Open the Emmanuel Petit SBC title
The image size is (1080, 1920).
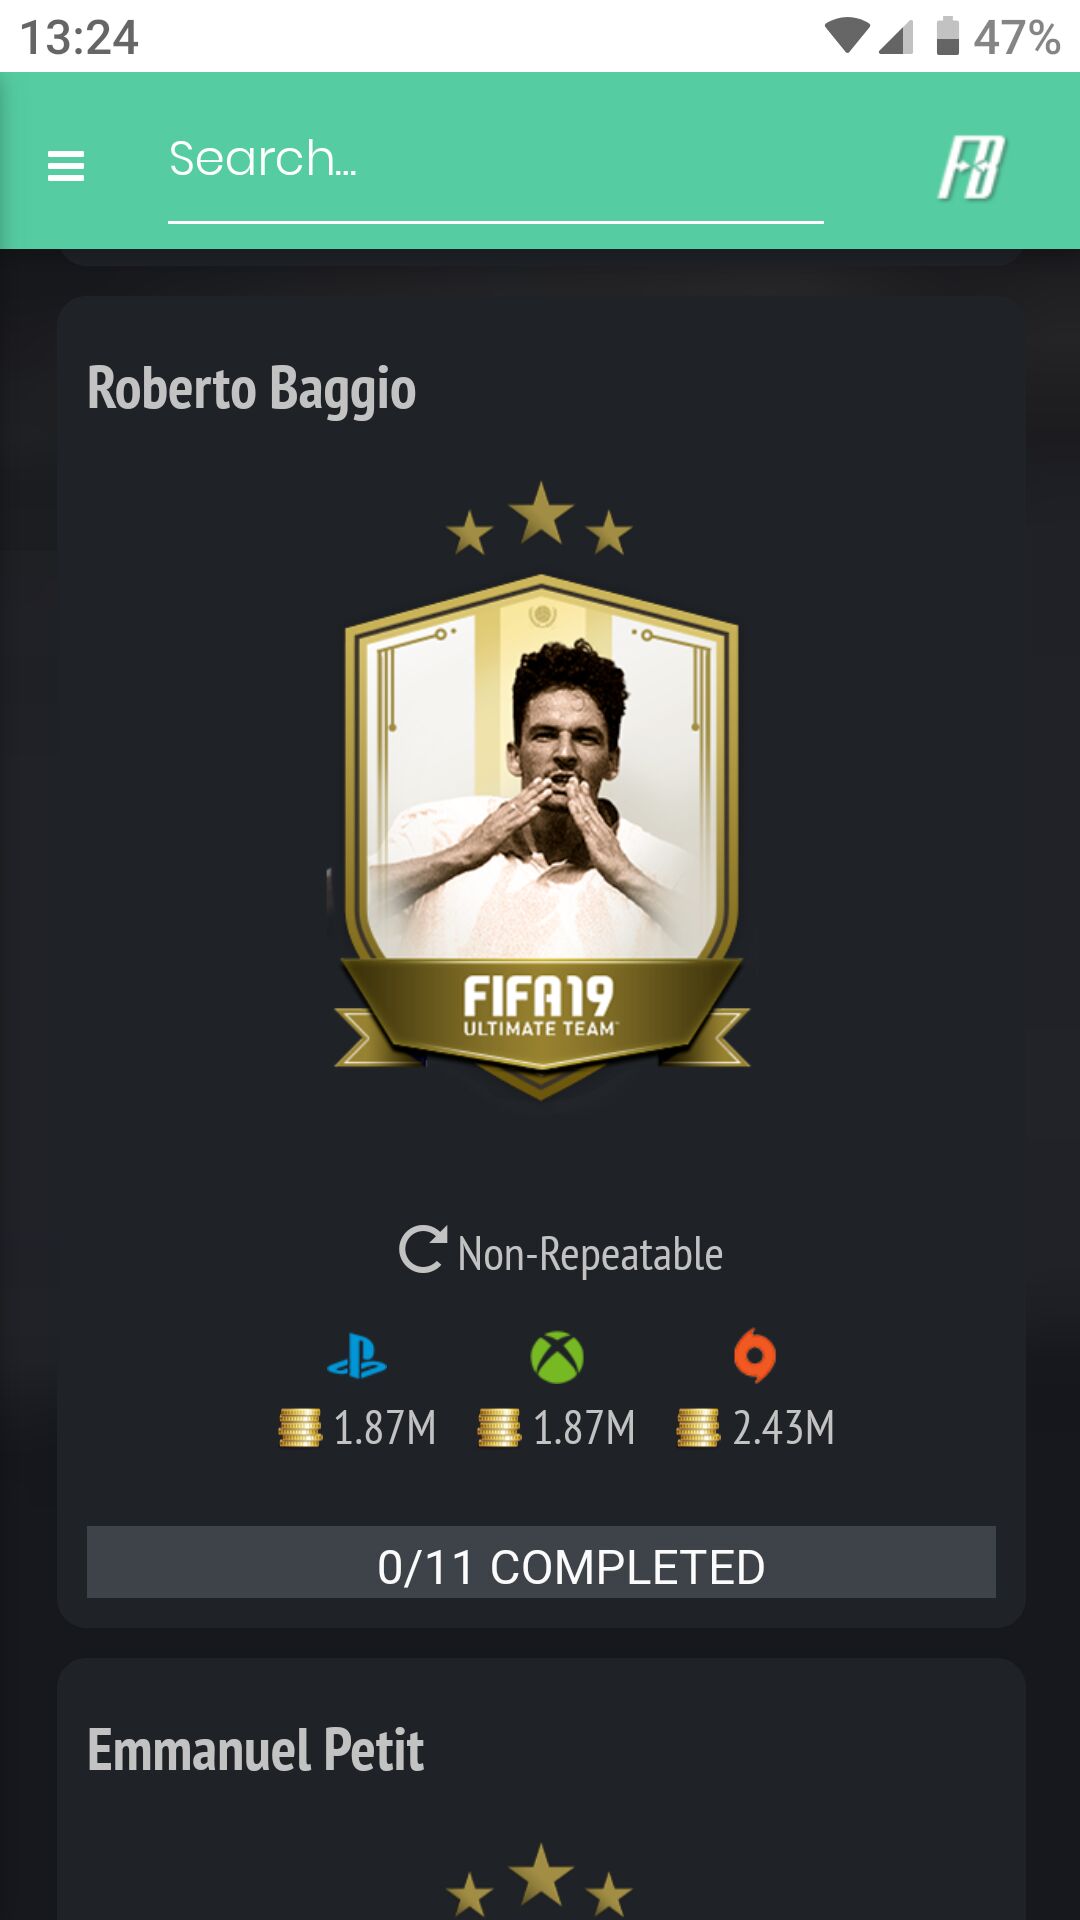pyautogui.click(x=256, y=1750)
